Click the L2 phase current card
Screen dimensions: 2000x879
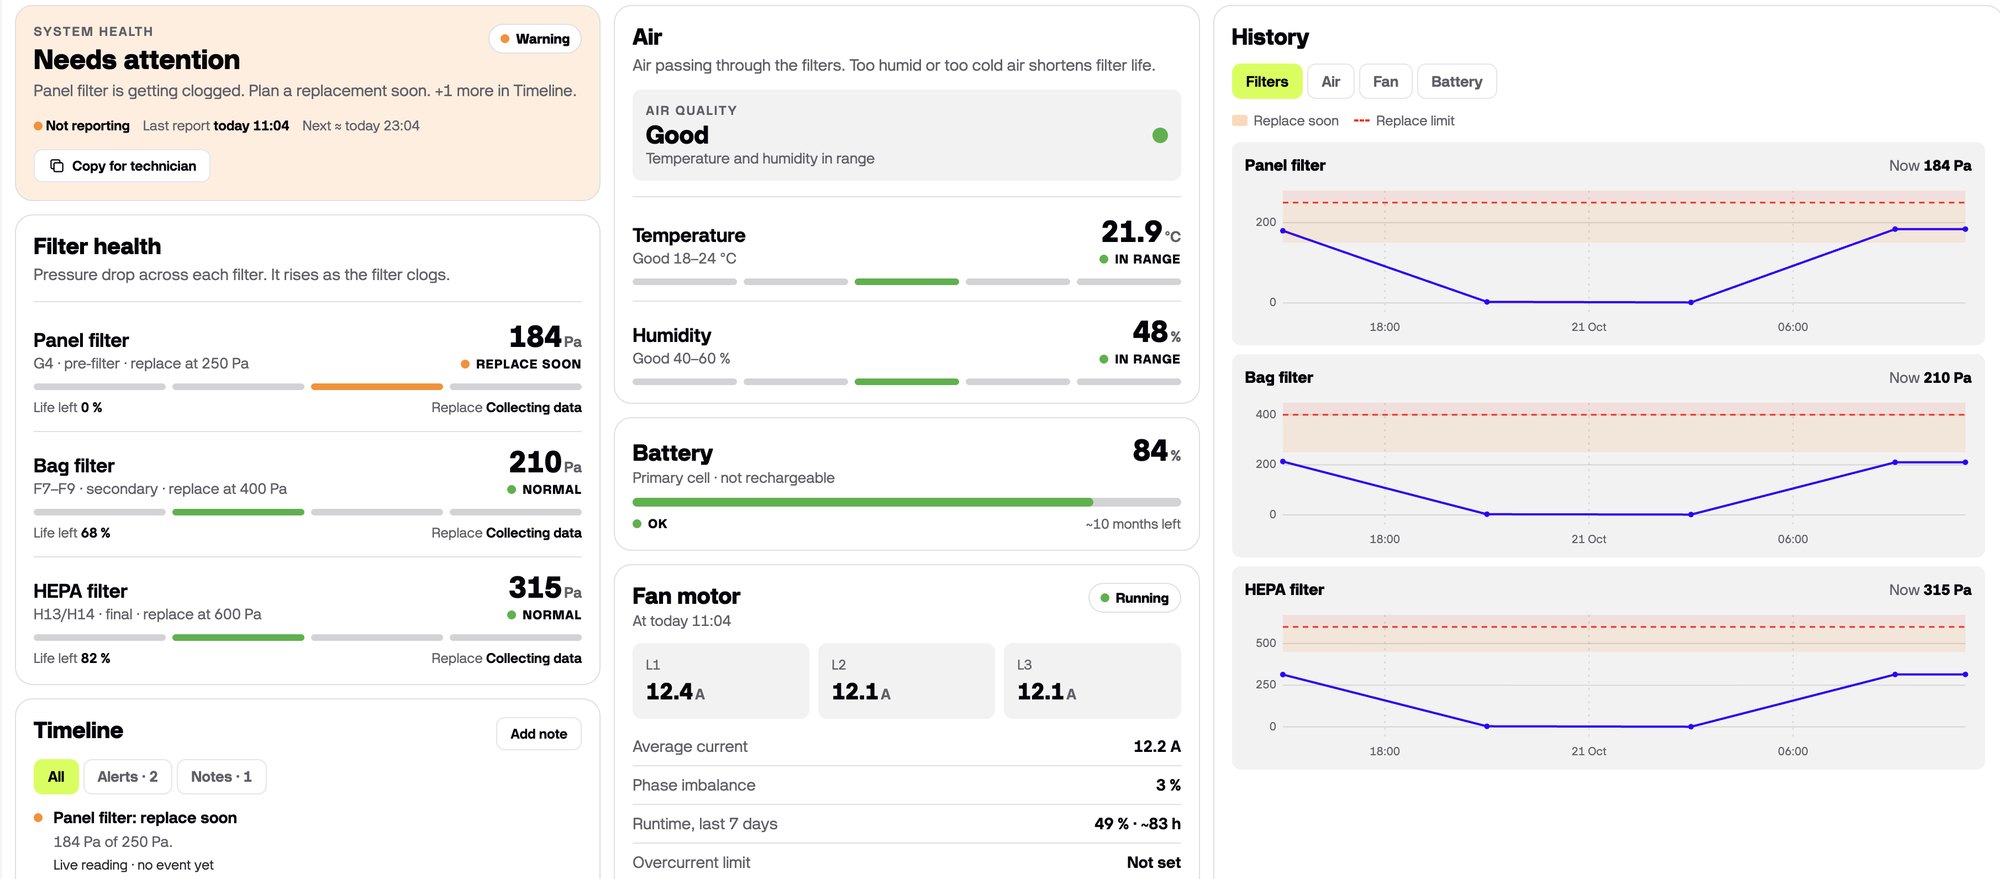906,681
